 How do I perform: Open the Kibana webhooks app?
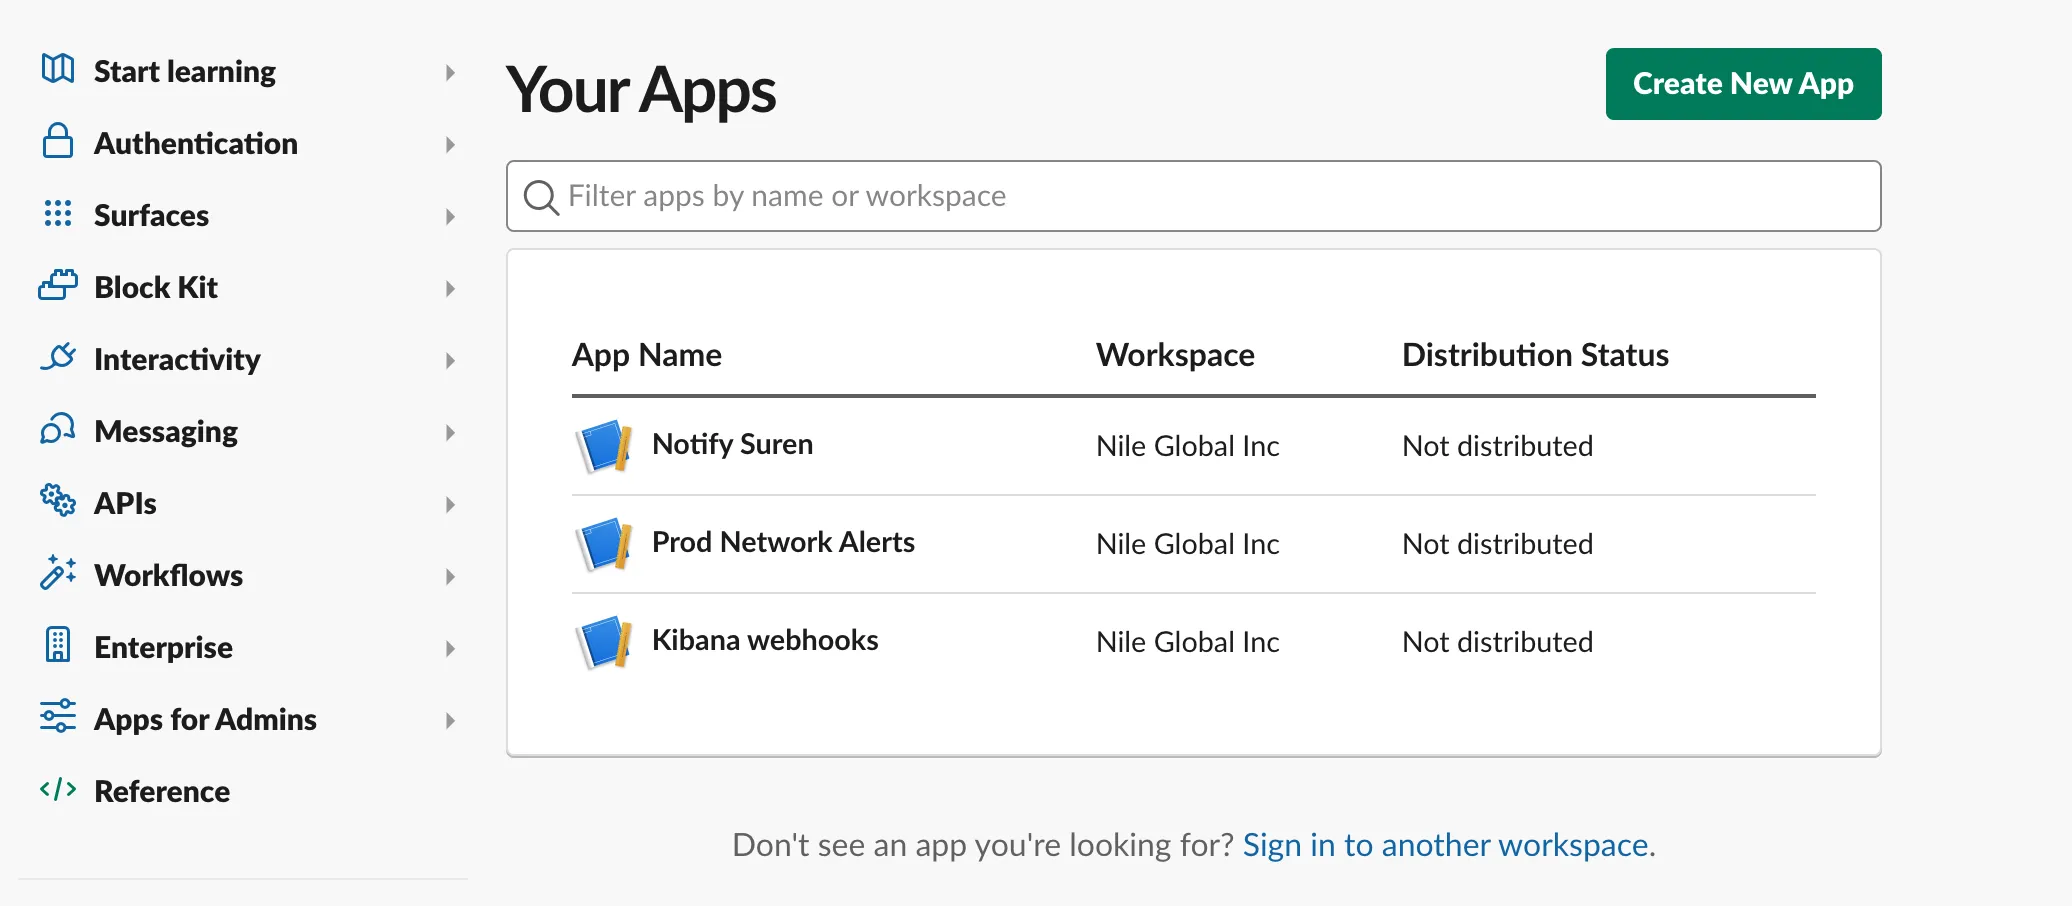[x=765, y=640]
